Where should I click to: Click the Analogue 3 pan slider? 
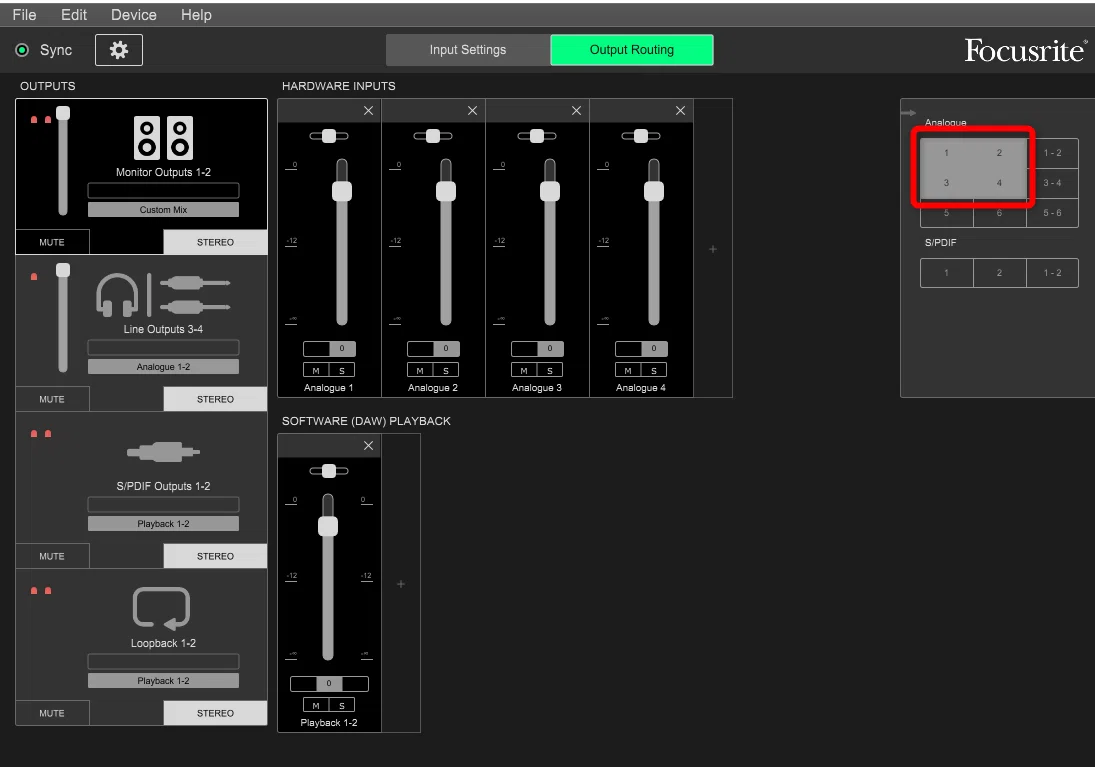click(537, 136)
